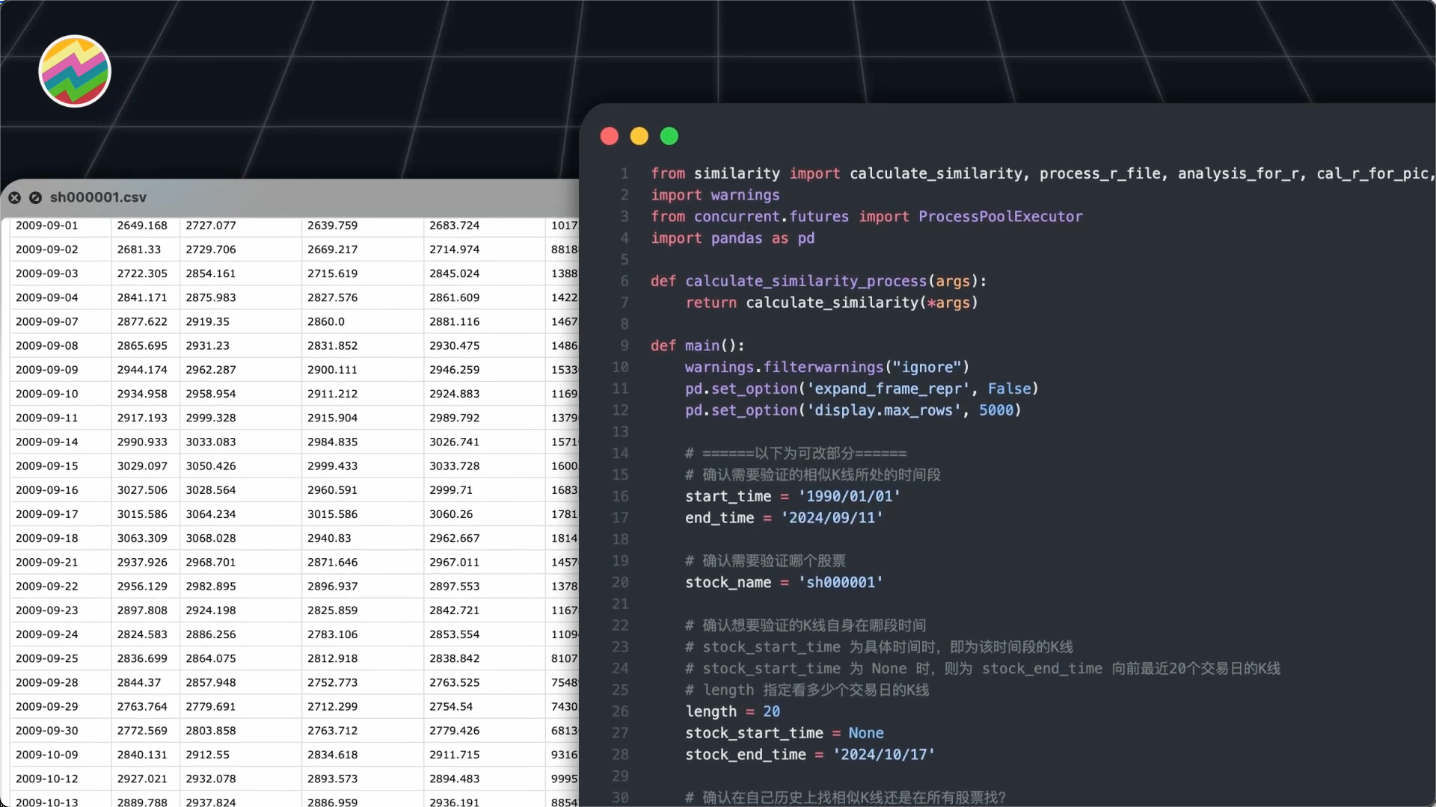
Task: Place cursor on 'import warnings' code line
Action: pyautogui.click(x=715, y=195)
